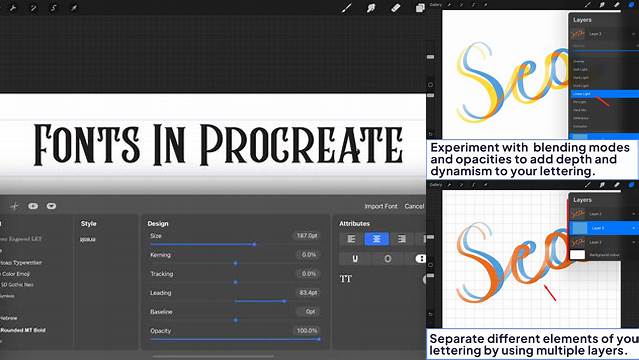Click modify square button in blending modes sidebar
This screenshot has width=639, height=360.
coord(430,85)
